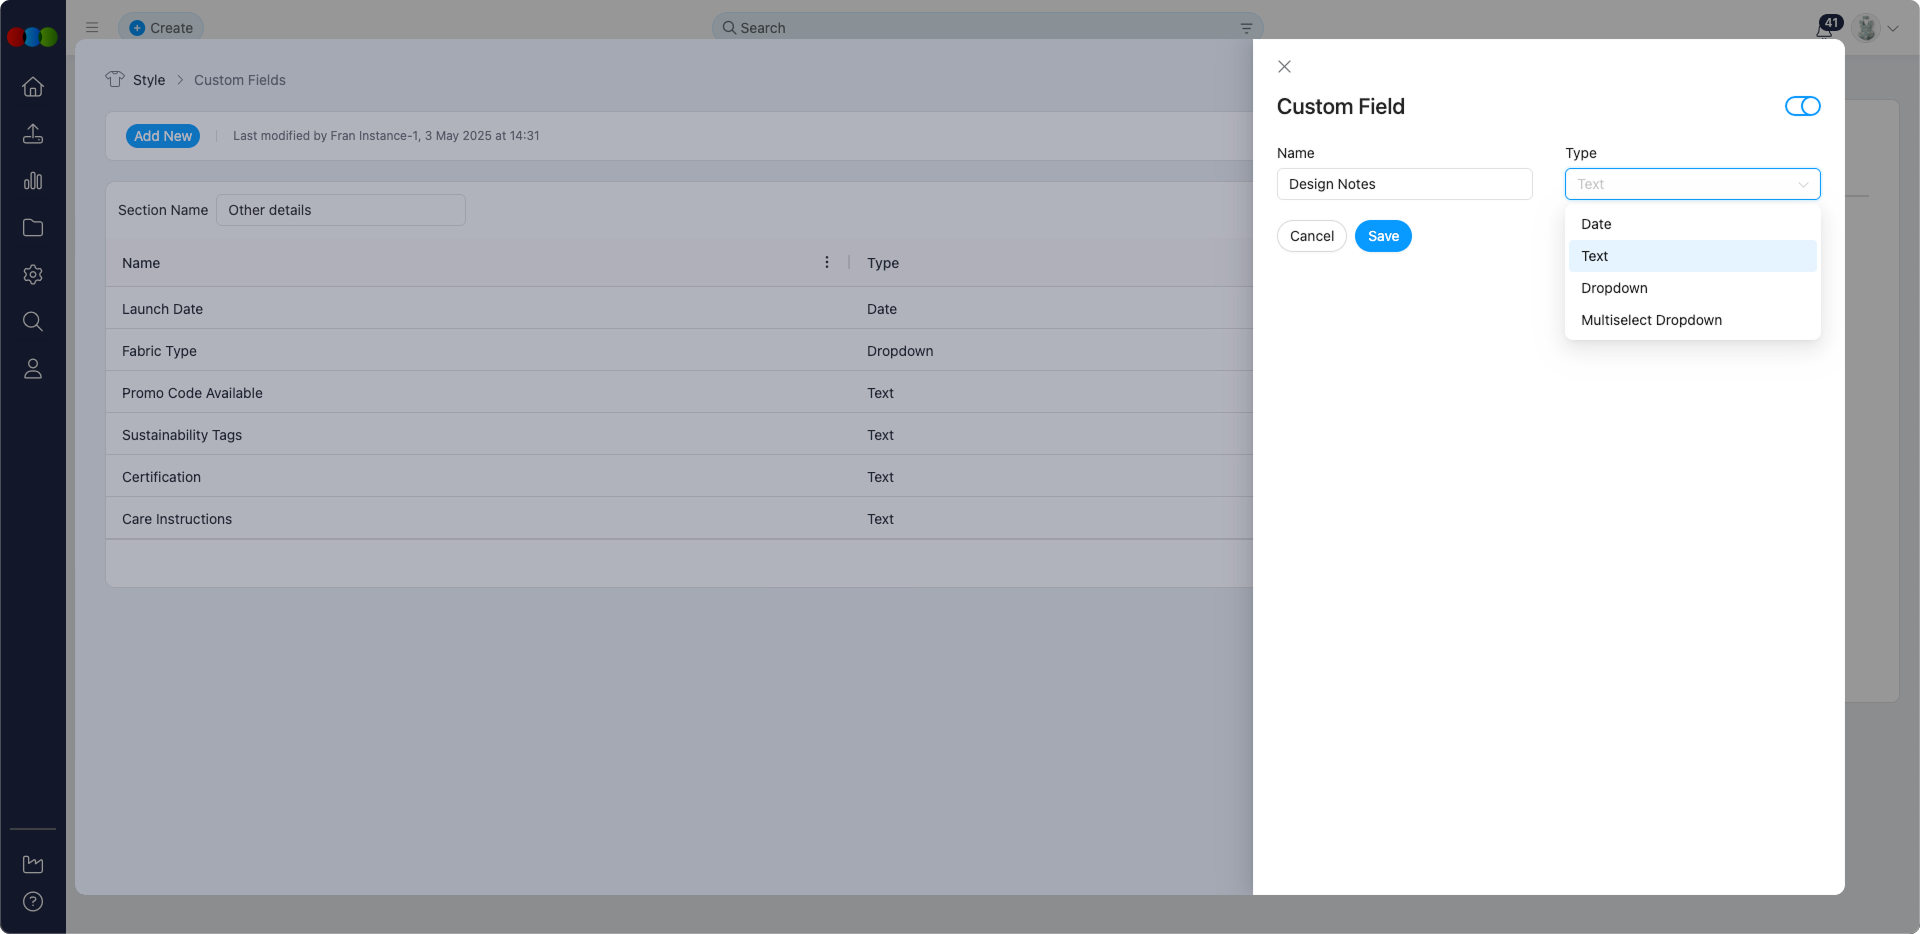
Task: Select the Upload icon in the sidebar
Action: (33, 134)
